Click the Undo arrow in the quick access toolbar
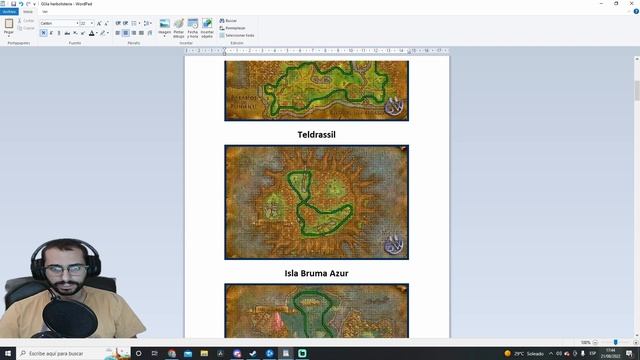The width and height of the screenshot is (640, 360). click(21, 4)
